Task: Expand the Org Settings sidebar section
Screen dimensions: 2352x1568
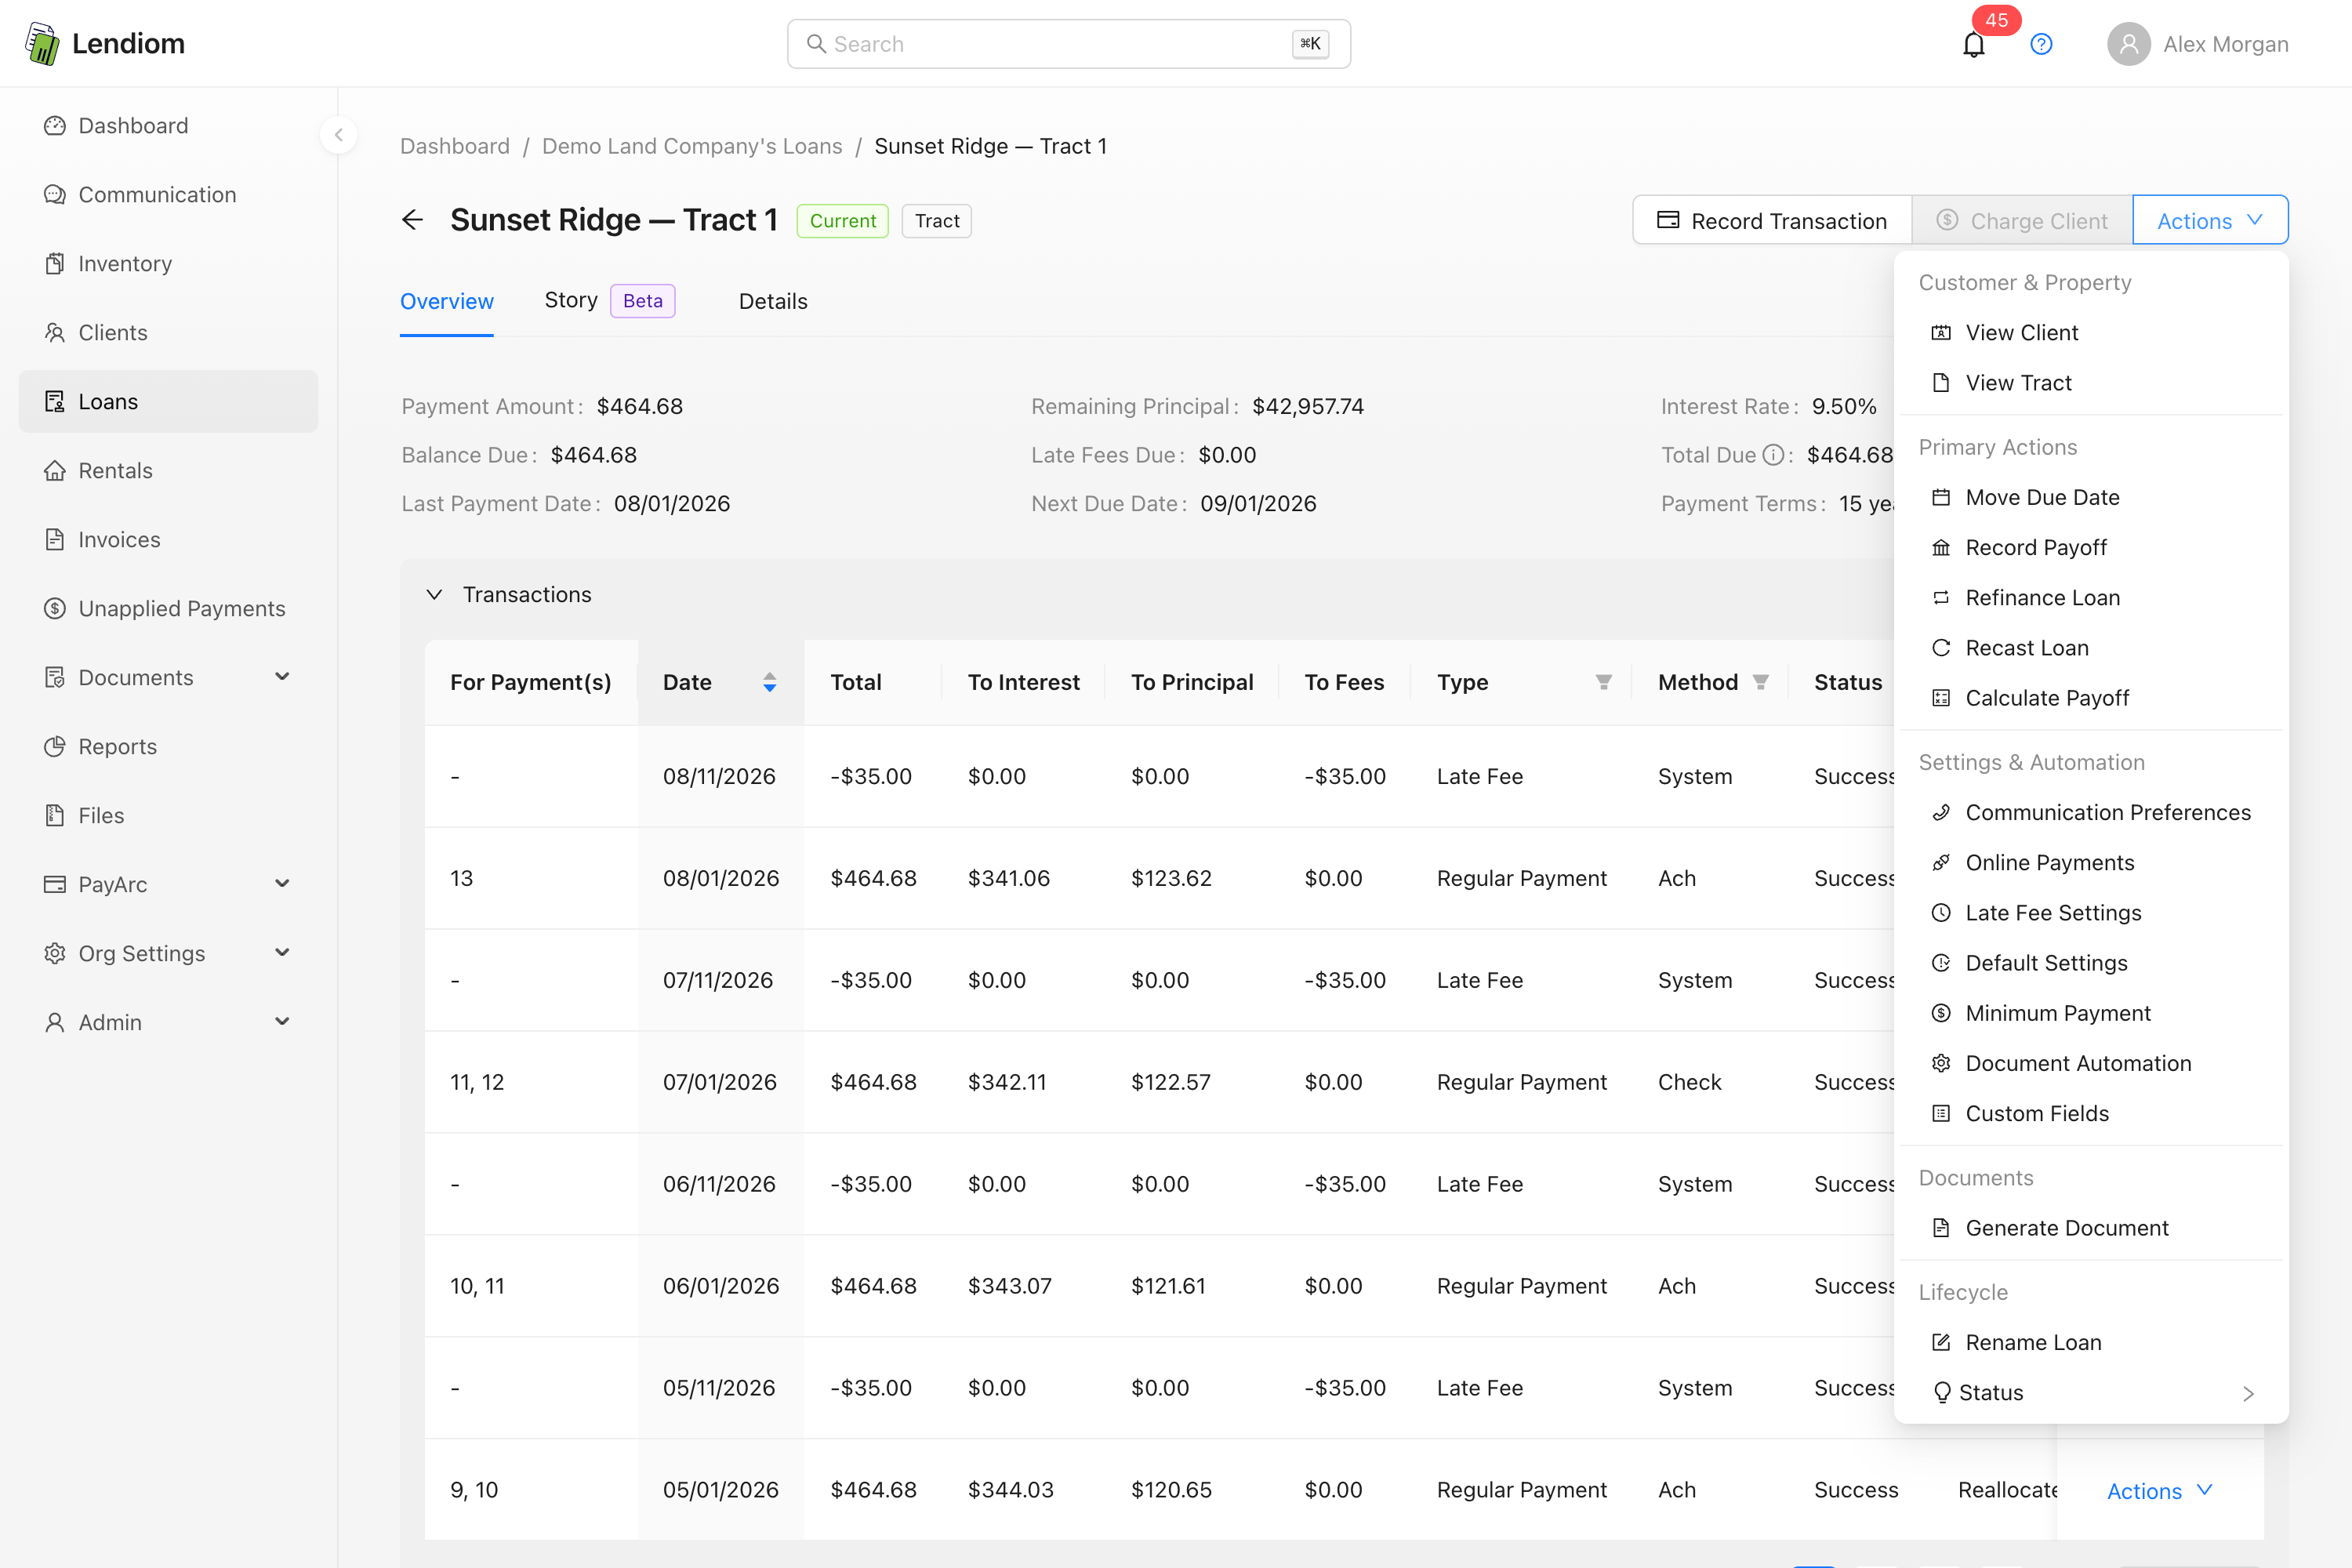Action: pos(168,954)
